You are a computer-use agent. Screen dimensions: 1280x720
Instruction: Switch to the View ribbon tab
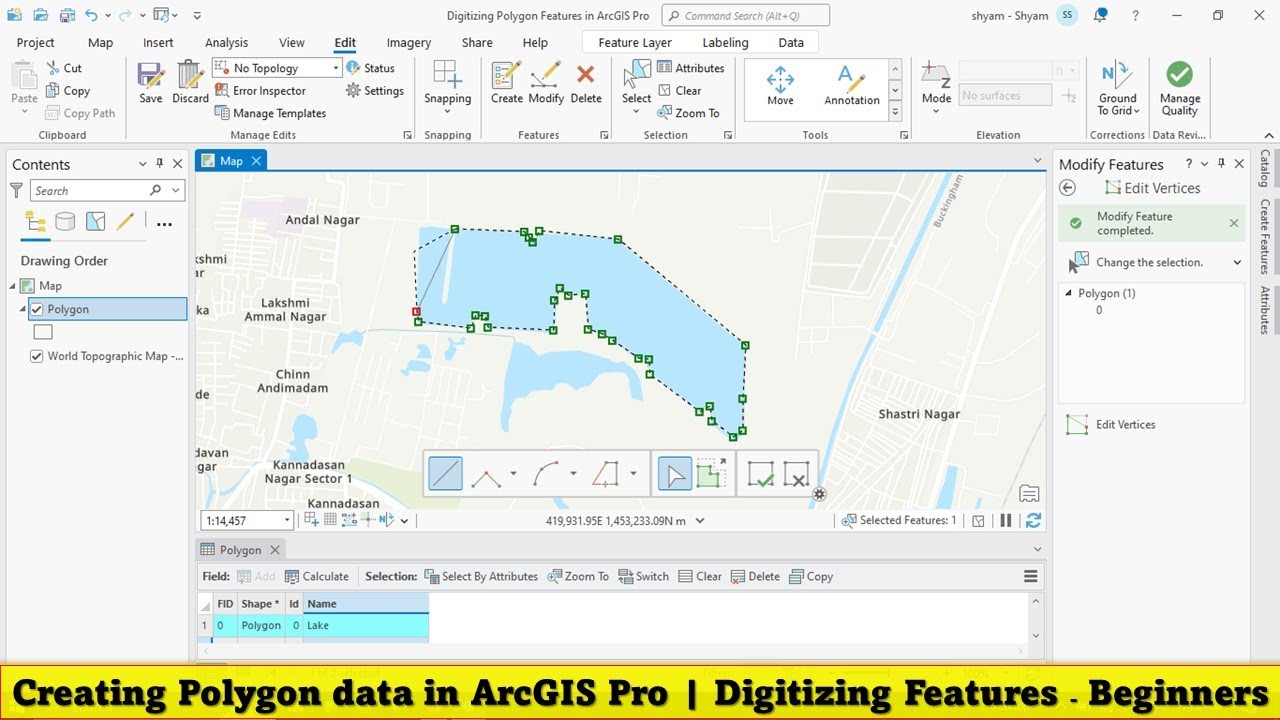(x=292, y=43)
